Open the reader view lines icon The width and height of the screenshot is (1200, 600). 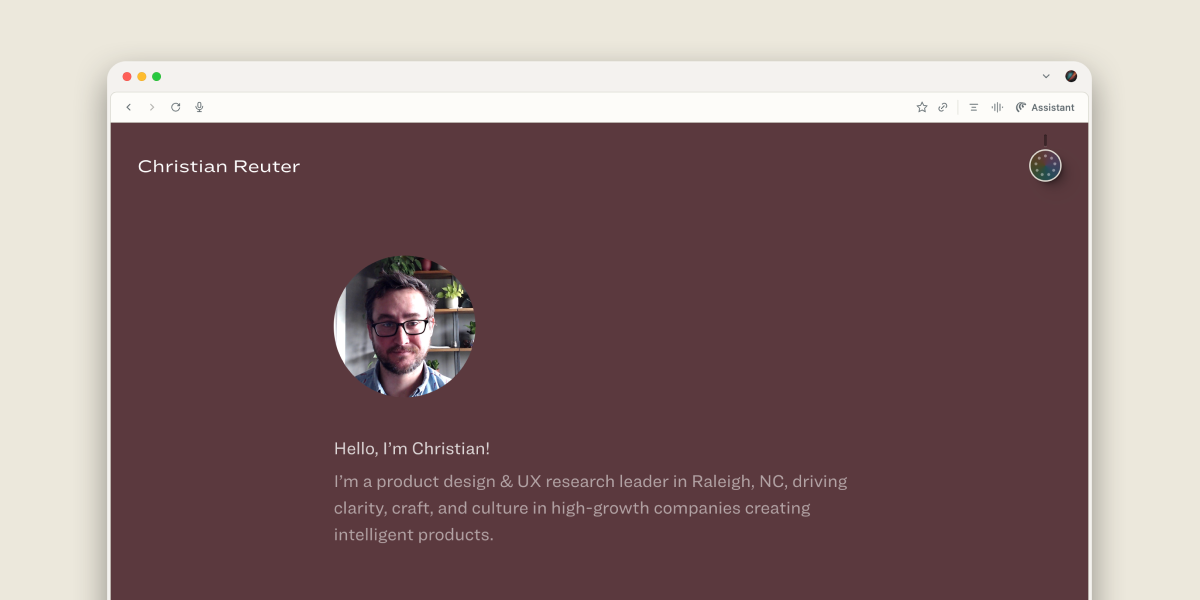point(973,107)
